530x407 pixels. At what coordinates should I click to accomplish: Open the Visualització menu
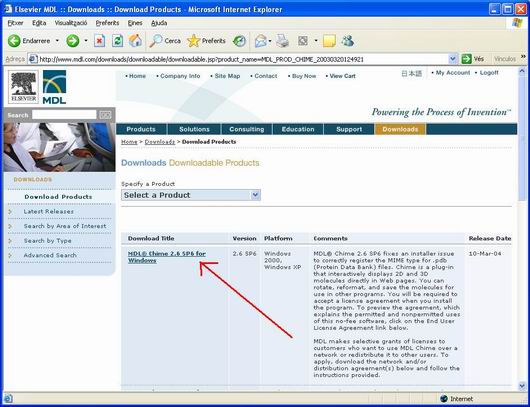point(71,23)
